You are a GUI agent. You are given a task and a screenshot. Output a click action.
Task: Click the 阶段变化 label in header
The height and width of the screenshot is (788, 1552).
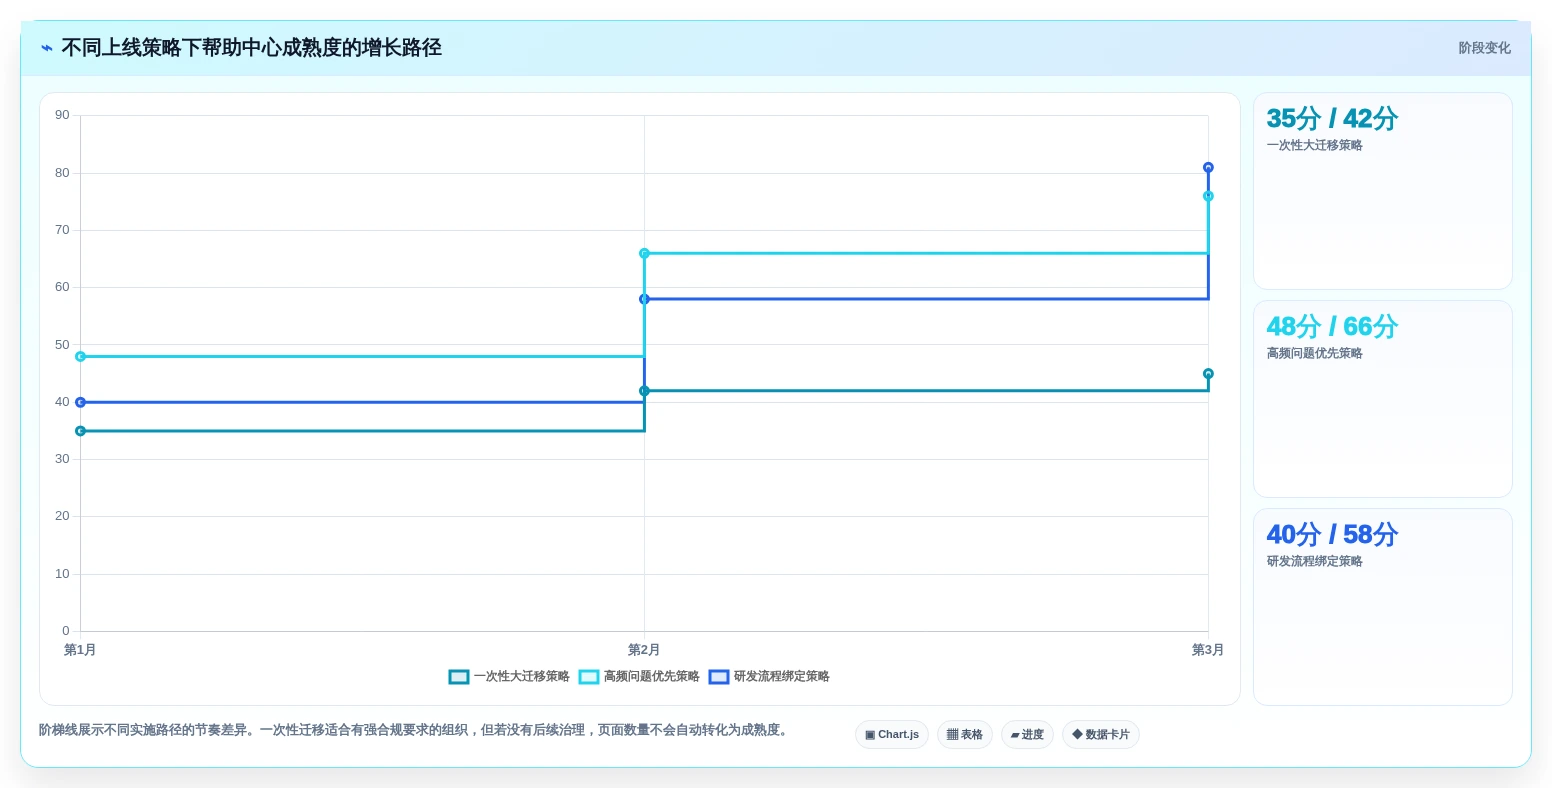pos(1485,48)
